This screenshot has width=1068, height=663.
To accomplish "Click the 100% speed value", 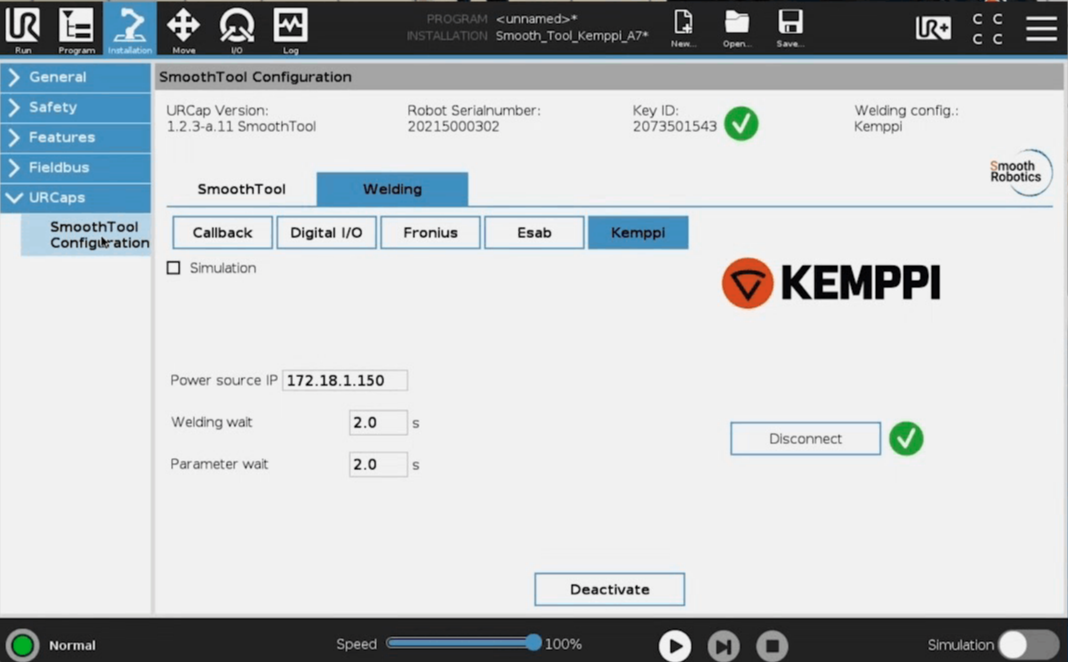I will point(563,644).
